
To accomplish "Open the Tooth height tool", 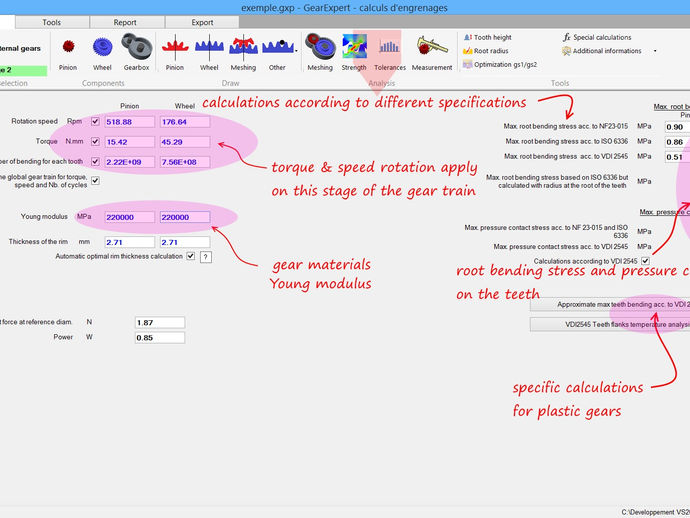I will [488, 37].
